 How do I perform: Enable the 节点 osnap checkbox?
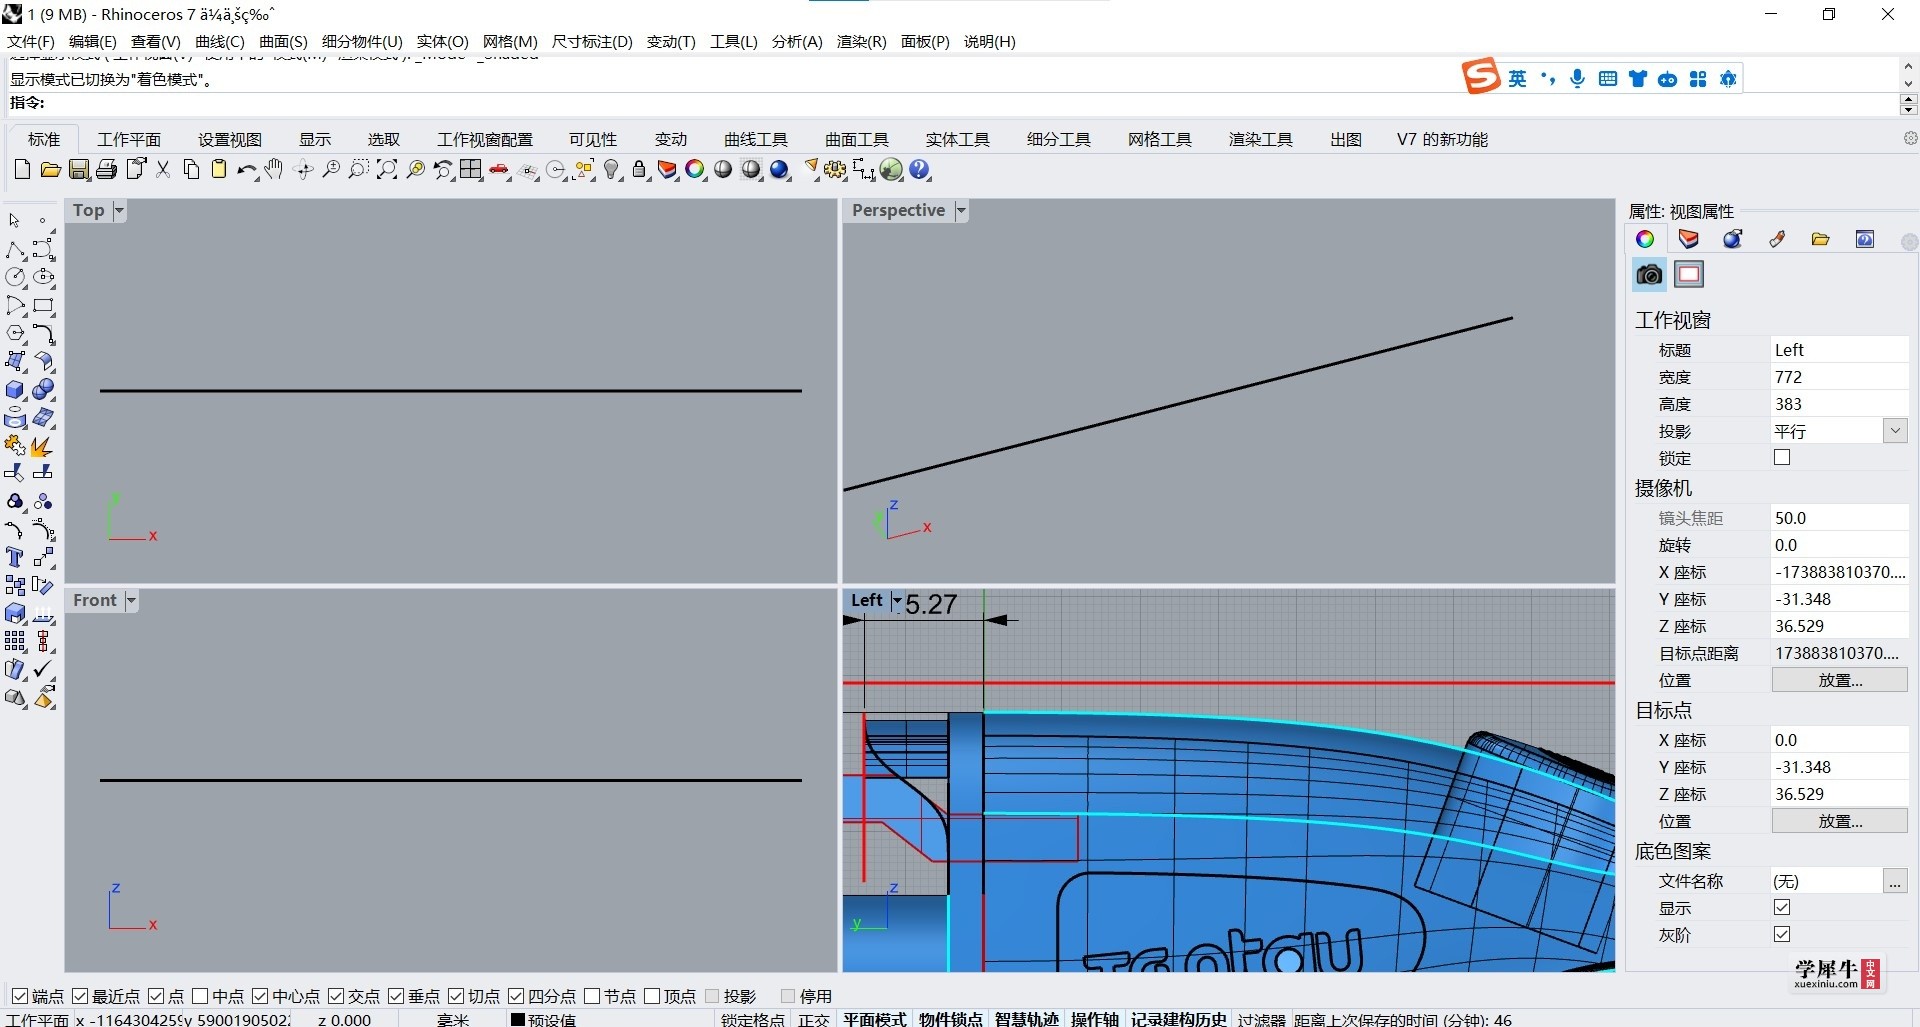[592, 996]
